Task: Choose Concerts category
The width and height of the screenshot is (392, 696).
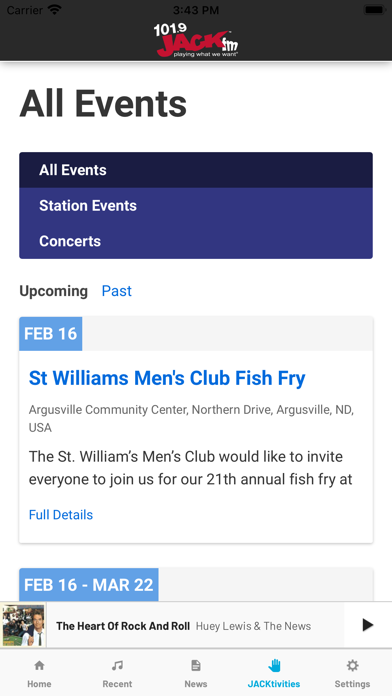Action: tap(196, 241)
